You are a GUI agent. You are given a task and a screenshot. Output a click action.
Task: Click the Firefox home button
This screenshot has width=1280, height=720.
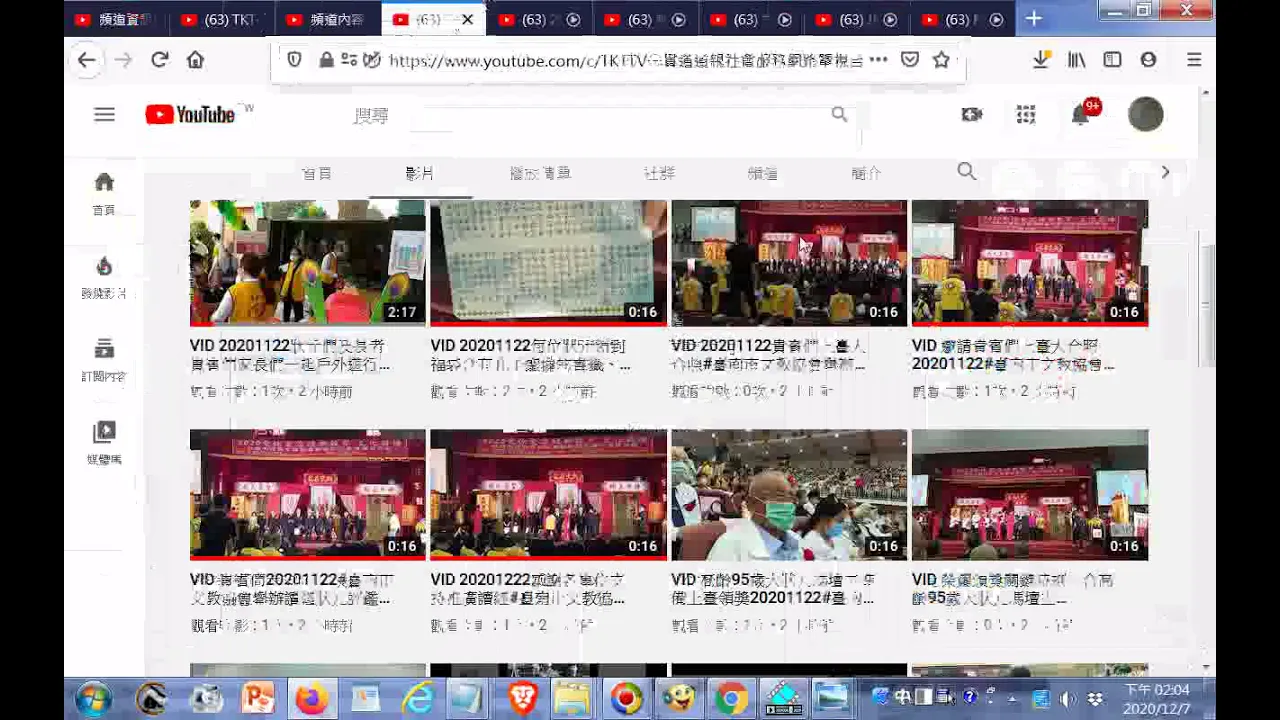pos(196,60)
